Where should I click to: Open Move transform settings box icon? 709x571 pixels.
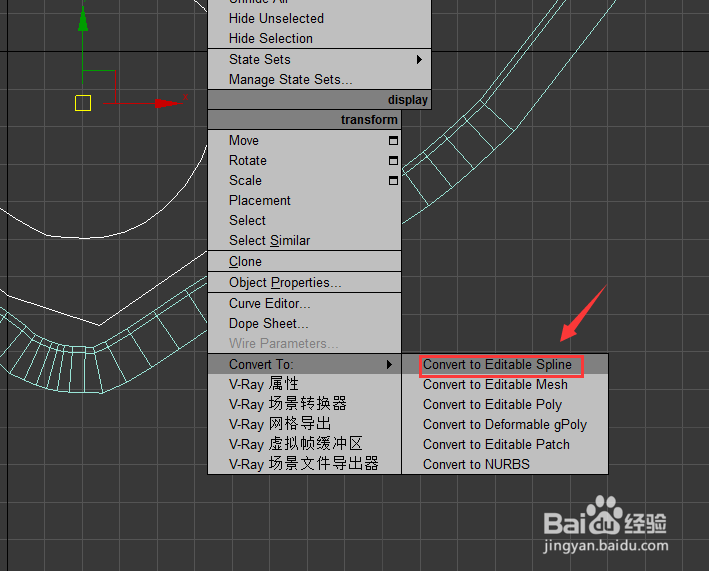pos(393,141)
